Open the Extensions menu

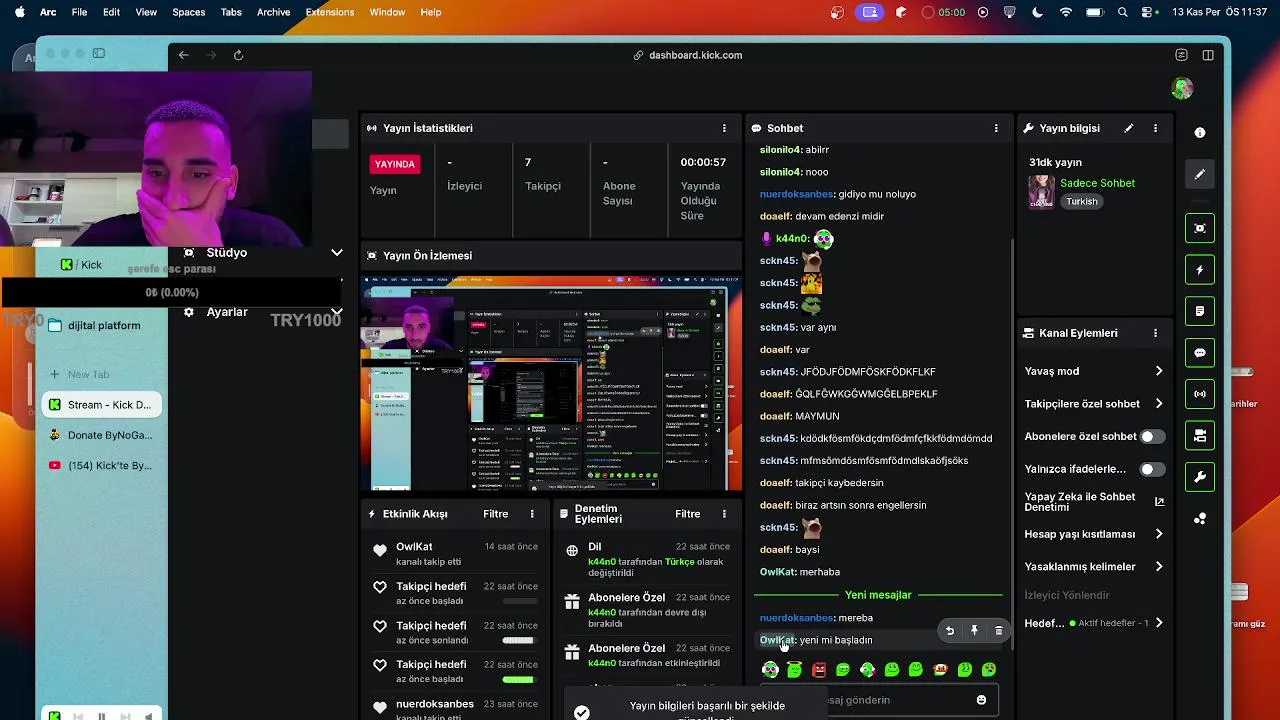tap(329, 12)
